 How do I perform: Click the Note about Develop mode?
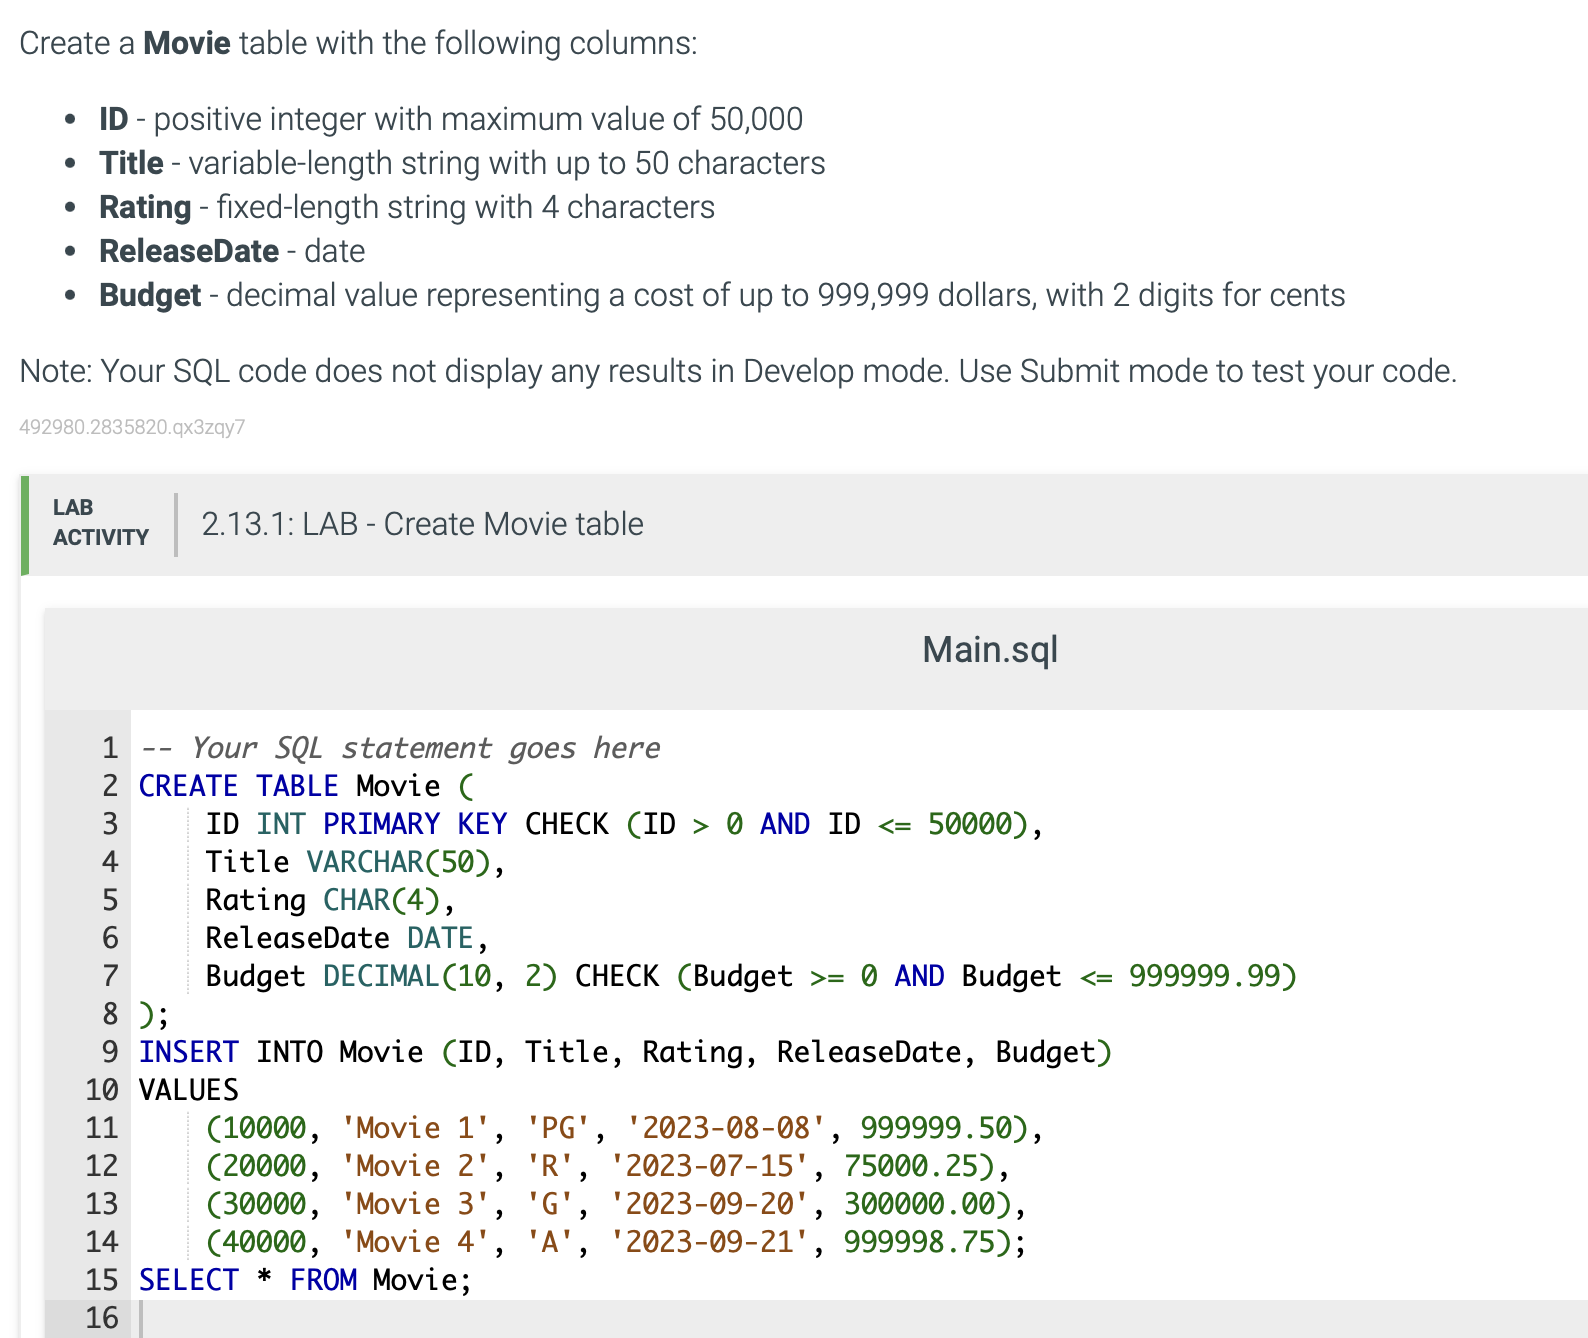[738, 371]
